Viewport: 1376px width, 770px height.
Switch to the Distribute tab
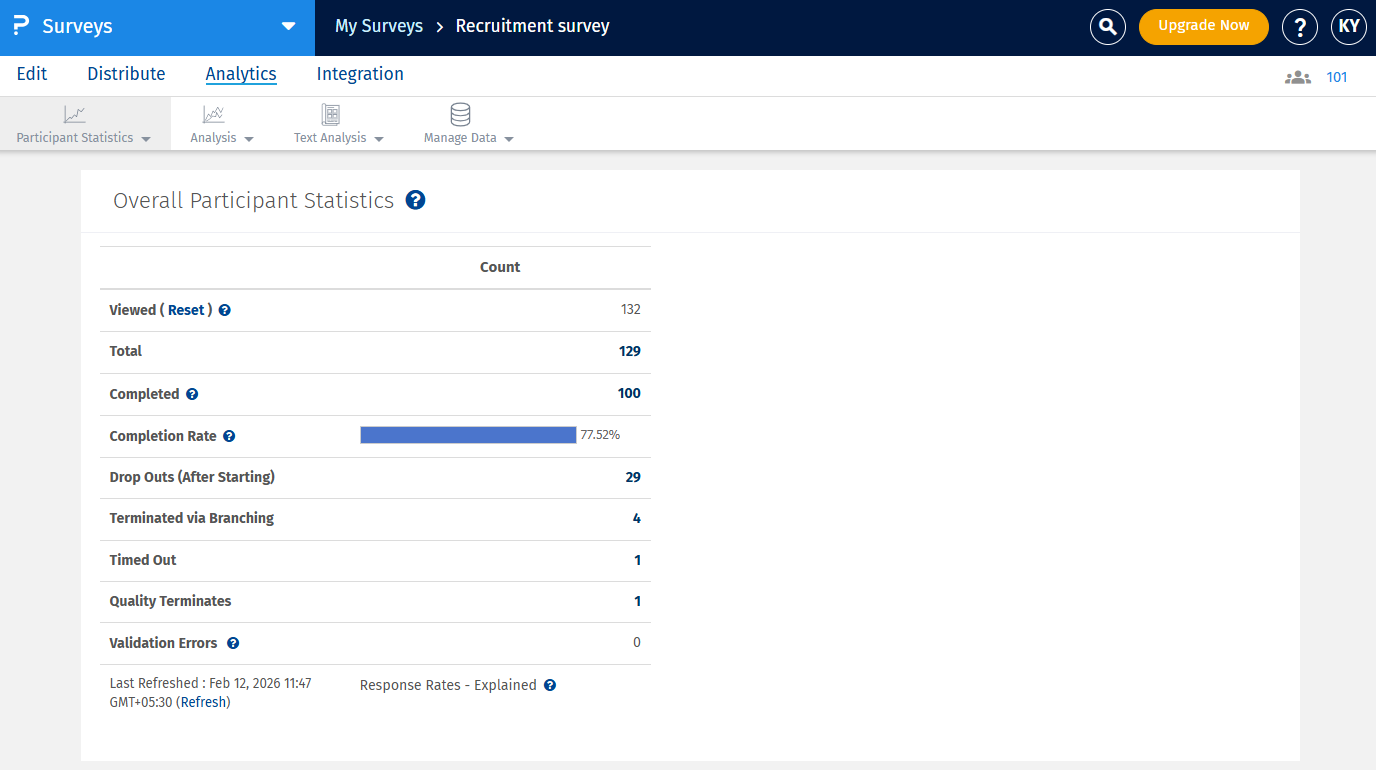point(126,74)
